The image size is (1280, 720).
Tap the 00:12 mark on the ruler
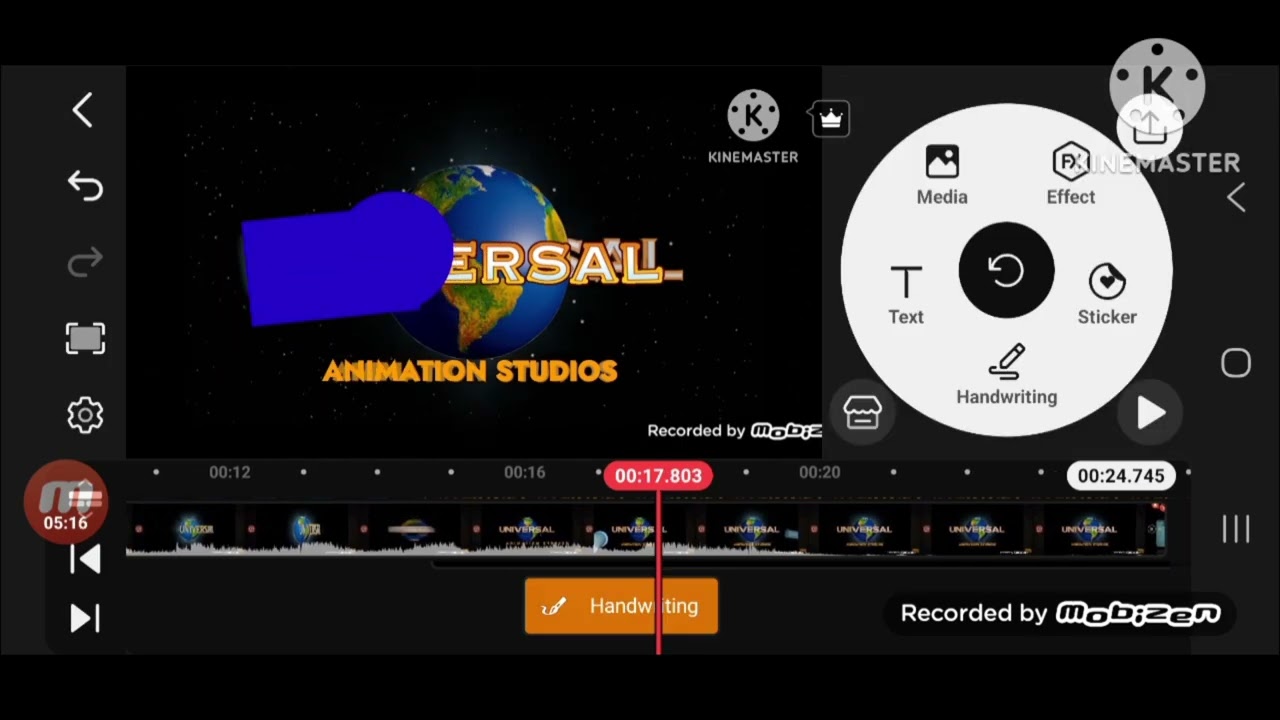click(230, 472)
